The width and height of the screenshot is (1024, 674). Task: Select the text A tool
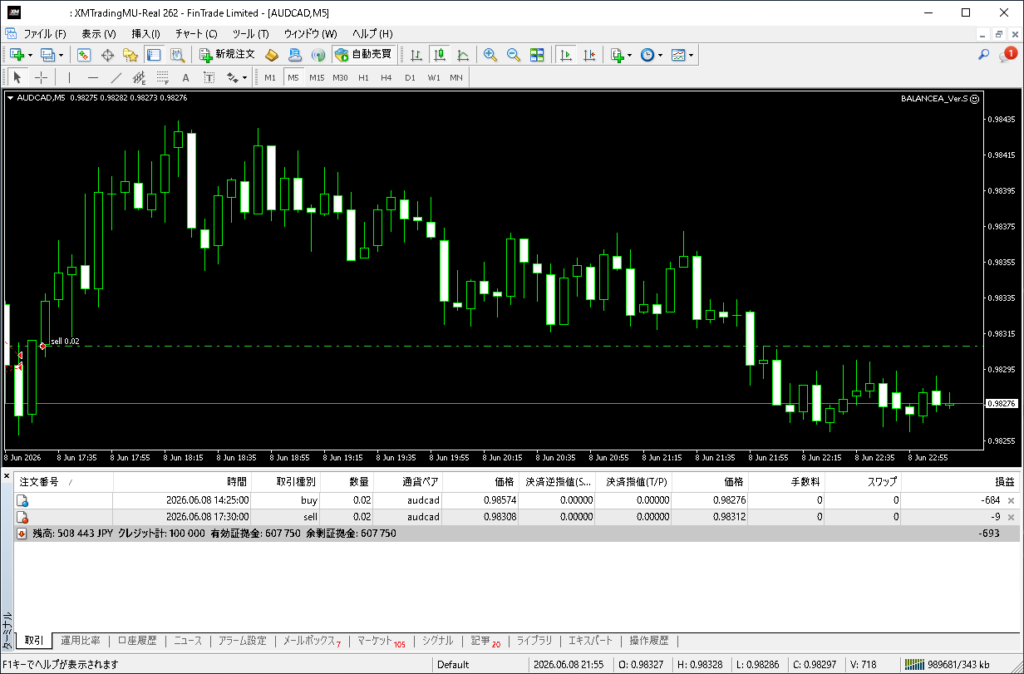click(185, 78)
